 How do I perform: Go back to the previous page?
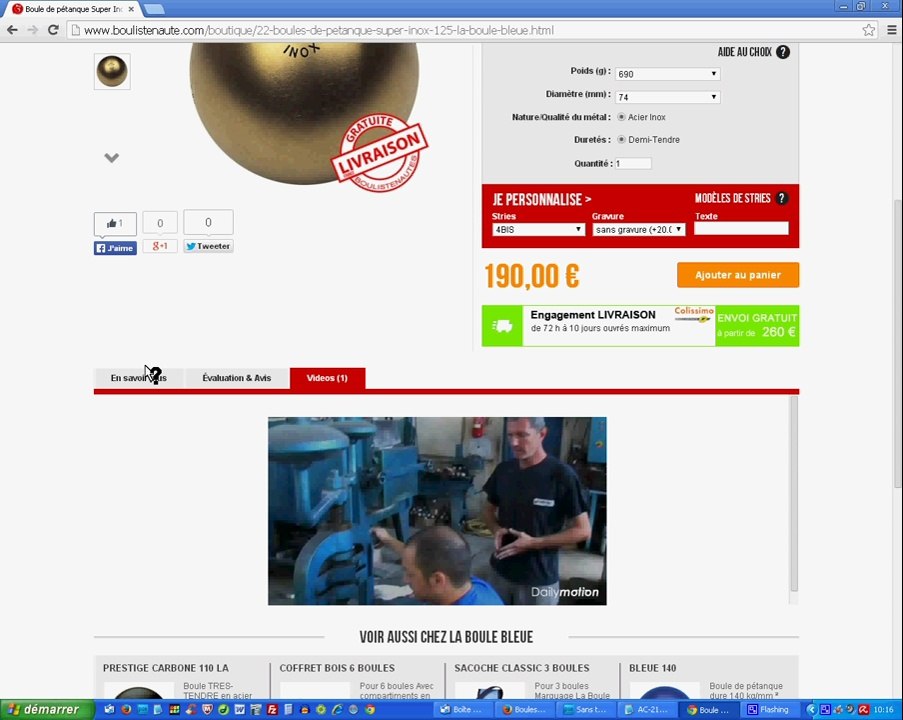click(12, 30)
